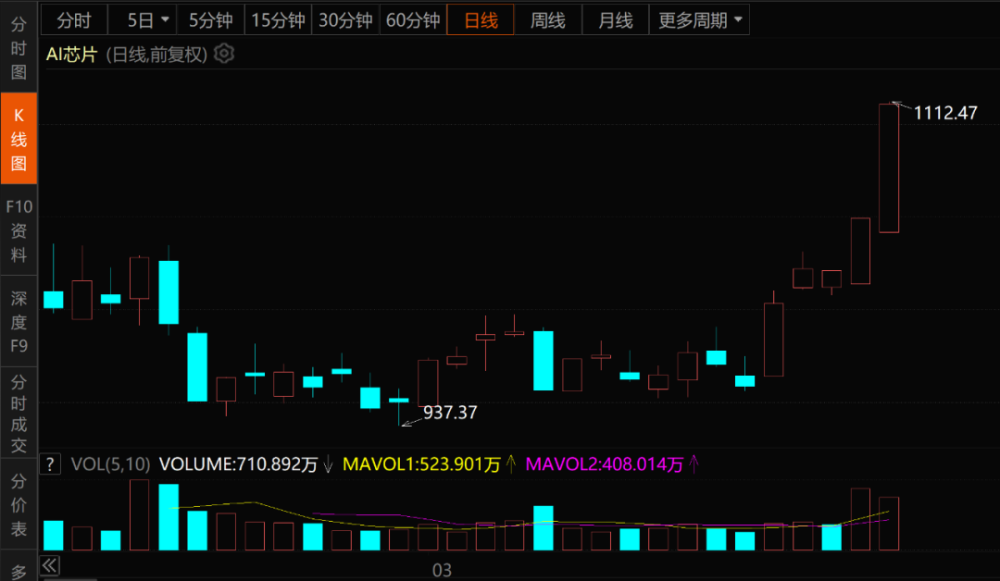The height and width of the screenshot is (581, 1000).
Task: Switch to the 分时 tab
Action: [74, 20]
